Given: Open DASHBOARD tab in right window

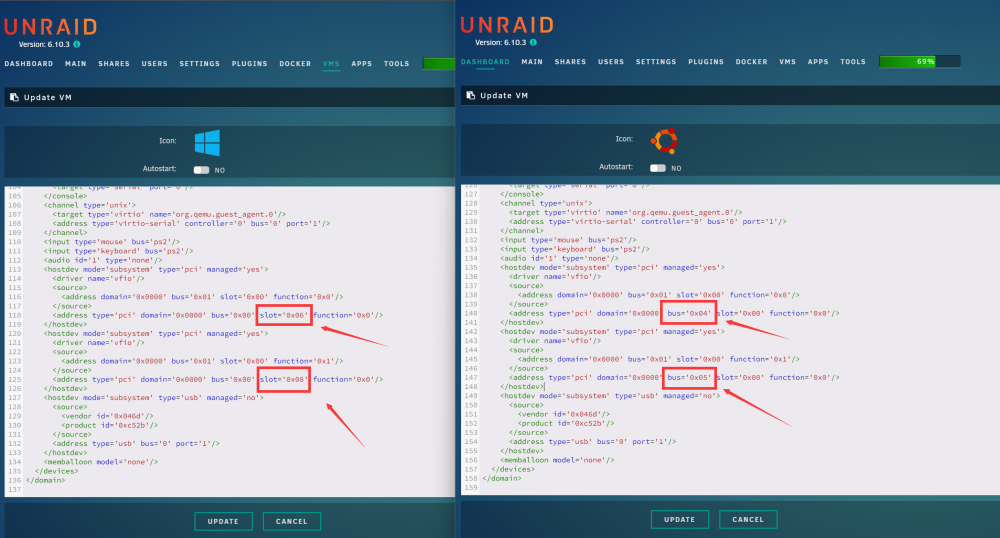Looking at the screenshot, I should [x=485, y=62].
